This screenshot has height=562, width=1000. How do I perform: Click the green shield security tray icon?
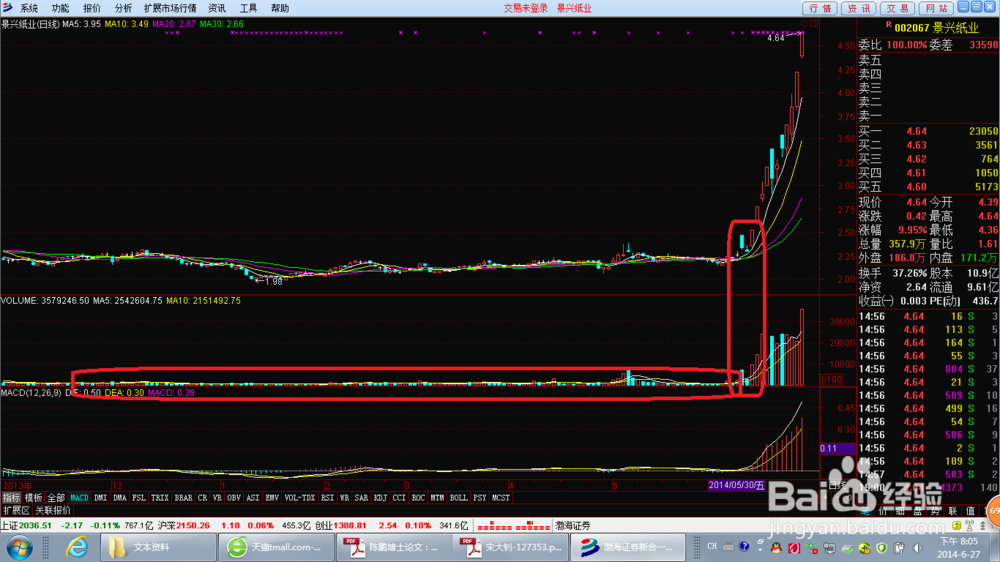pos(881,548)
